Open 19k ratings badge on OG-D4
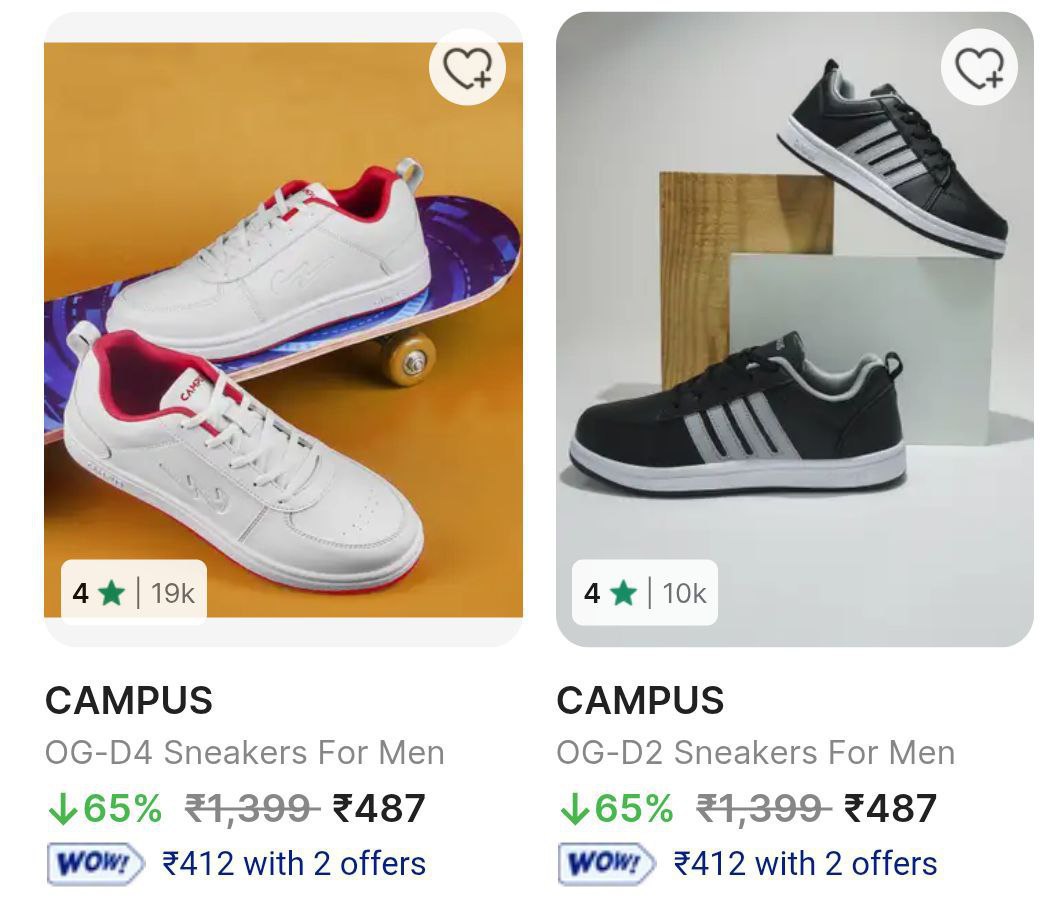Screen dimensions: 1054x911 tap(172, 594)
